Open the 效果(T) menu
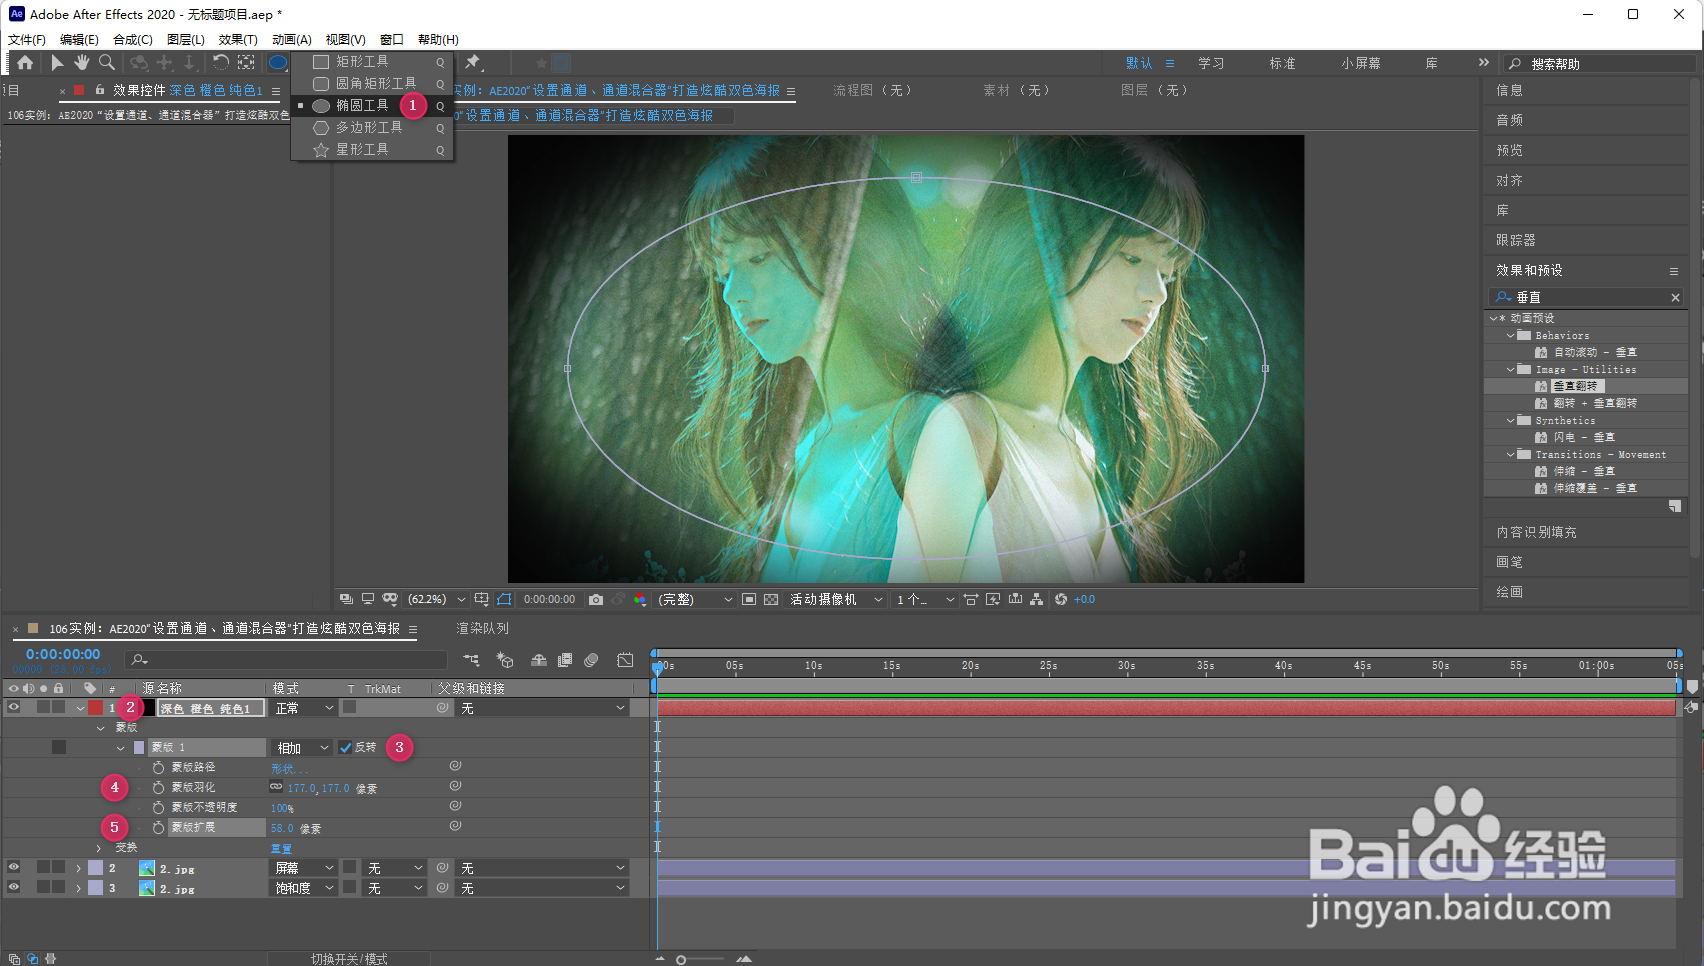The image size is (1704, 966). pyautogui.click(x=238, y=40)
